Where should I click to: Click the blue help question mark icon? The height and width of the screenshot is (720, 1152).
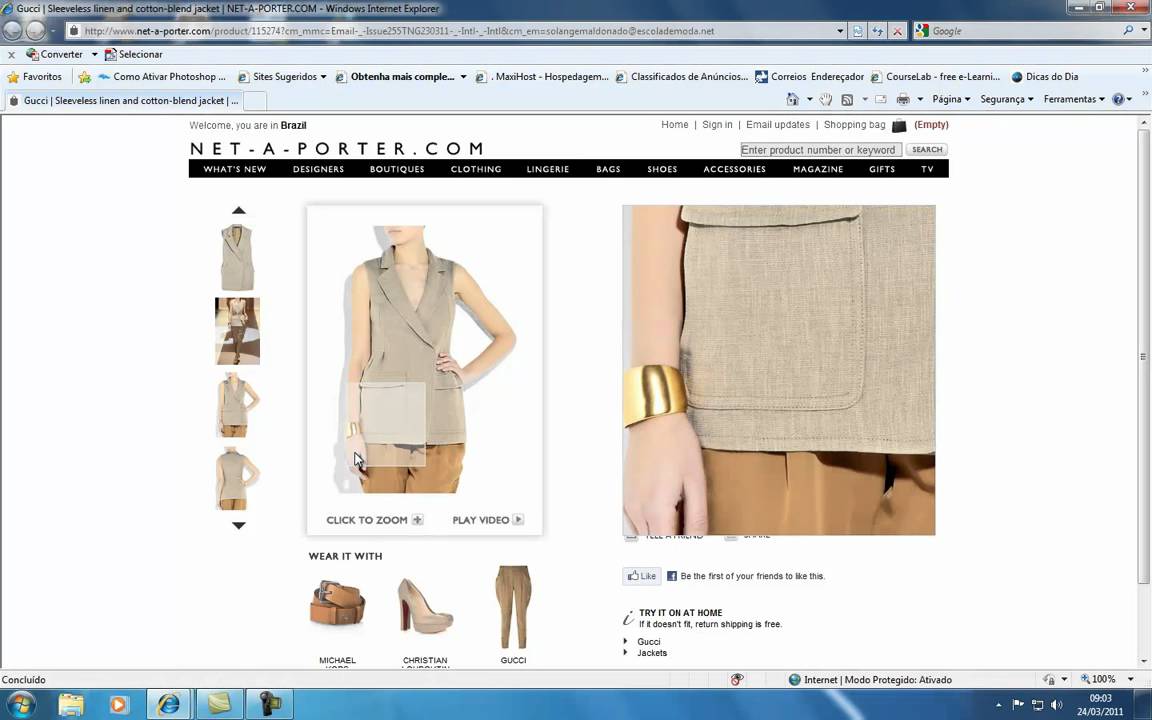click(x=1118, y=99)
